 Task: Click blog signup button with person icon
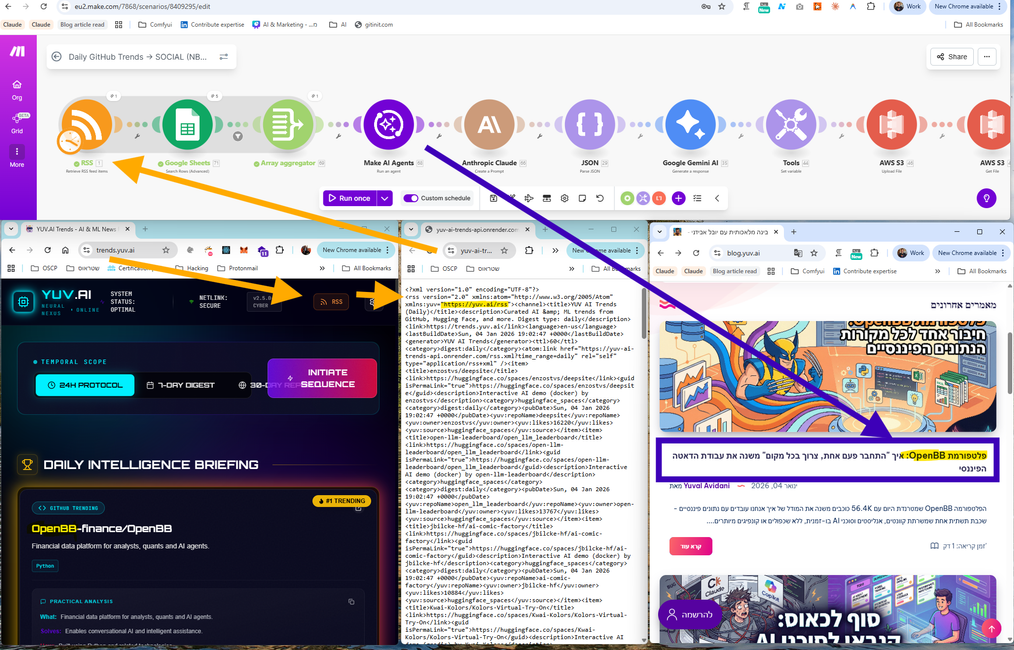pos(689,614)
